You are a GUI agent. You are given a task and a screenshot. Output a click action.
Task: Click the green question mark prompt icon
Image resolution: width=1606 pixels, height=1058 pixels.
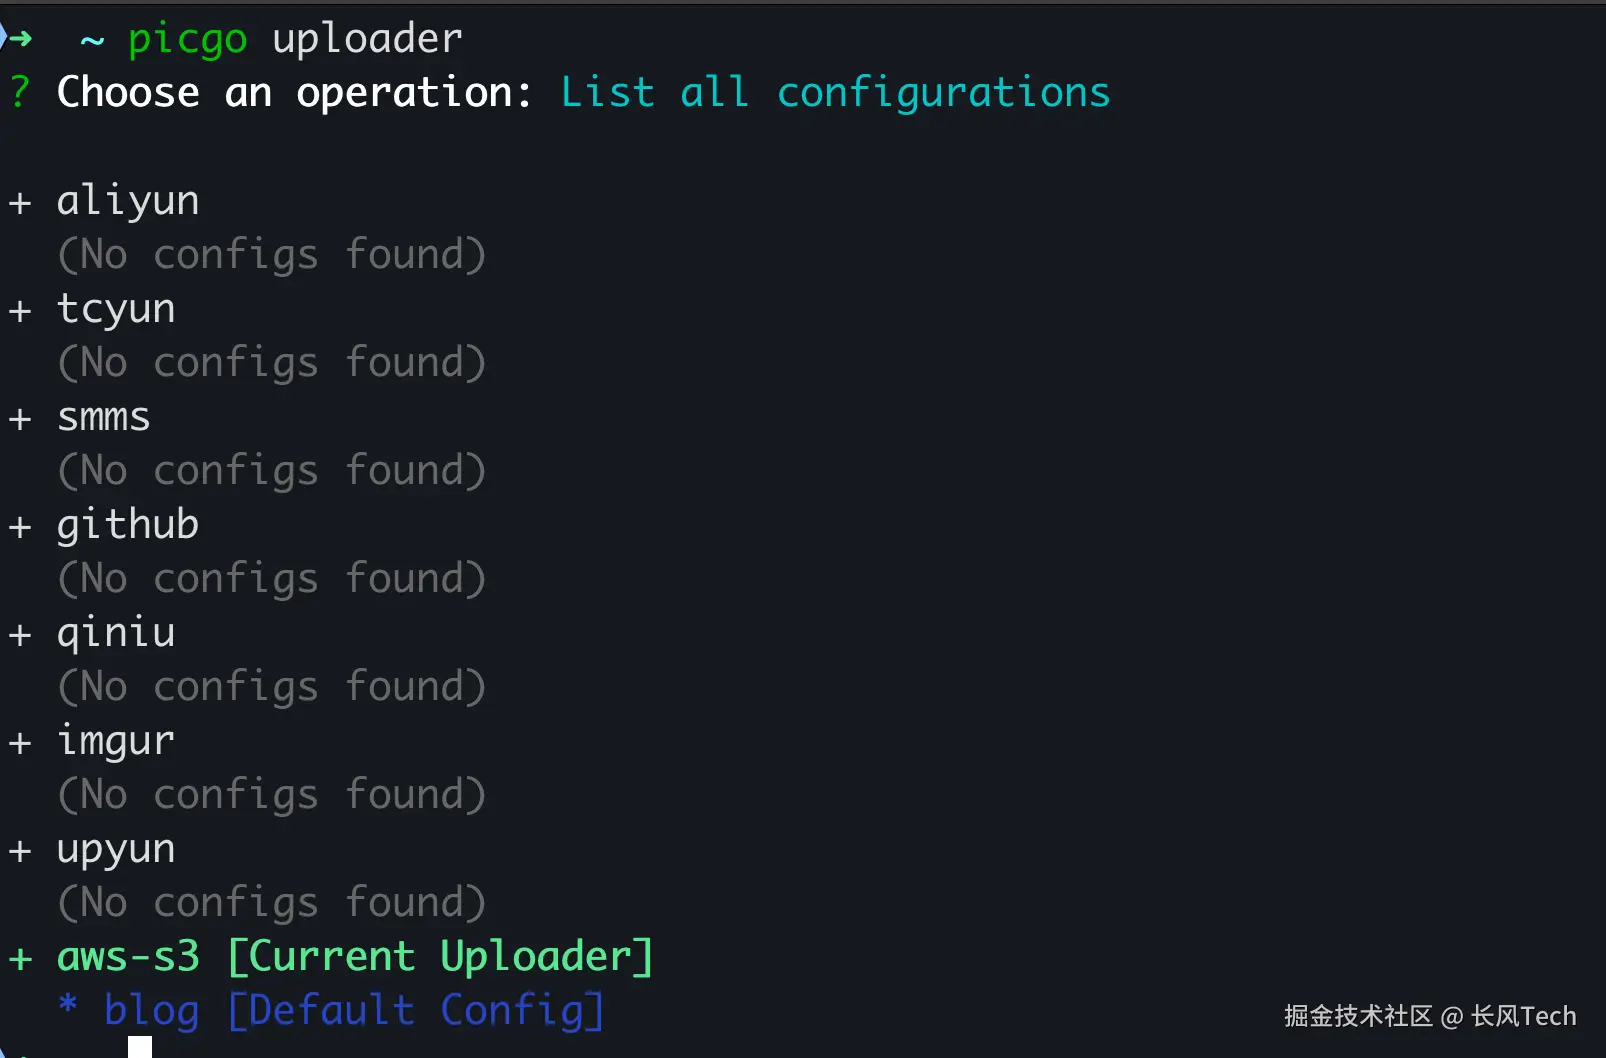pos(19,92)
